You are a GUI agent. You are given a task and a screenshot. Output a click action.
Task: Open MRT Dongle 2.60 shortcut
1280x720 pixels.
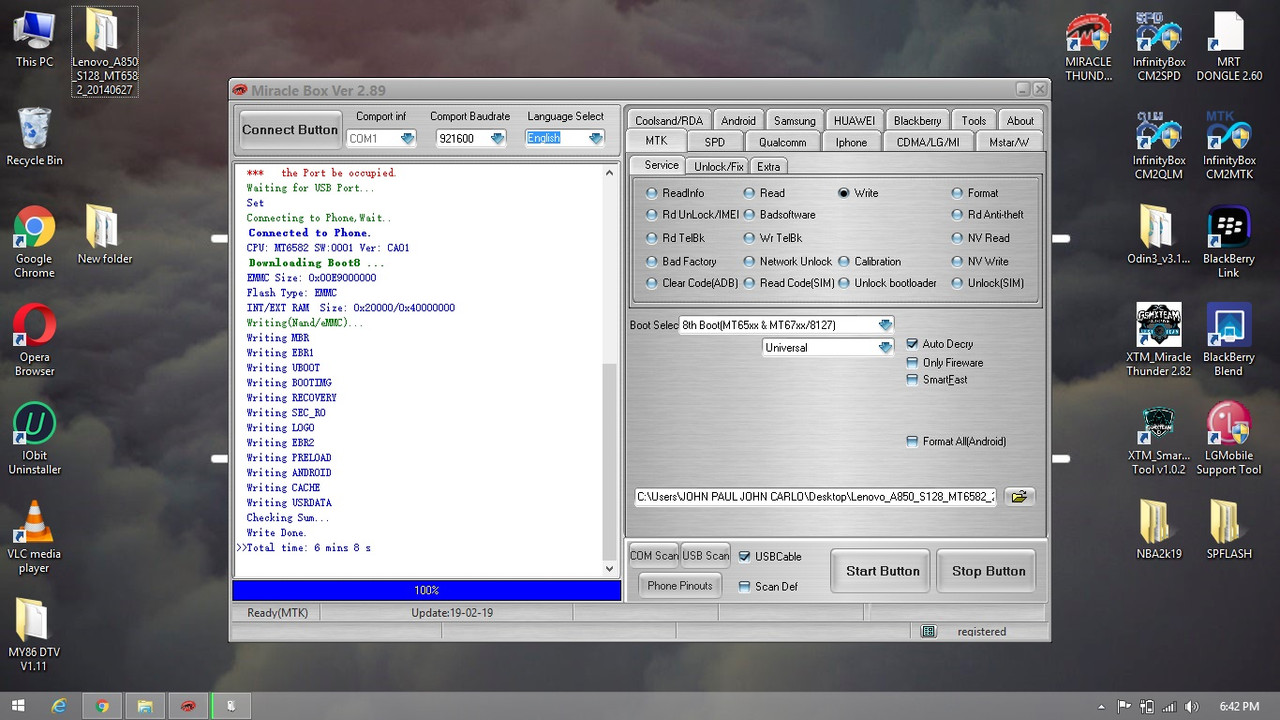tap(1229, 48)
